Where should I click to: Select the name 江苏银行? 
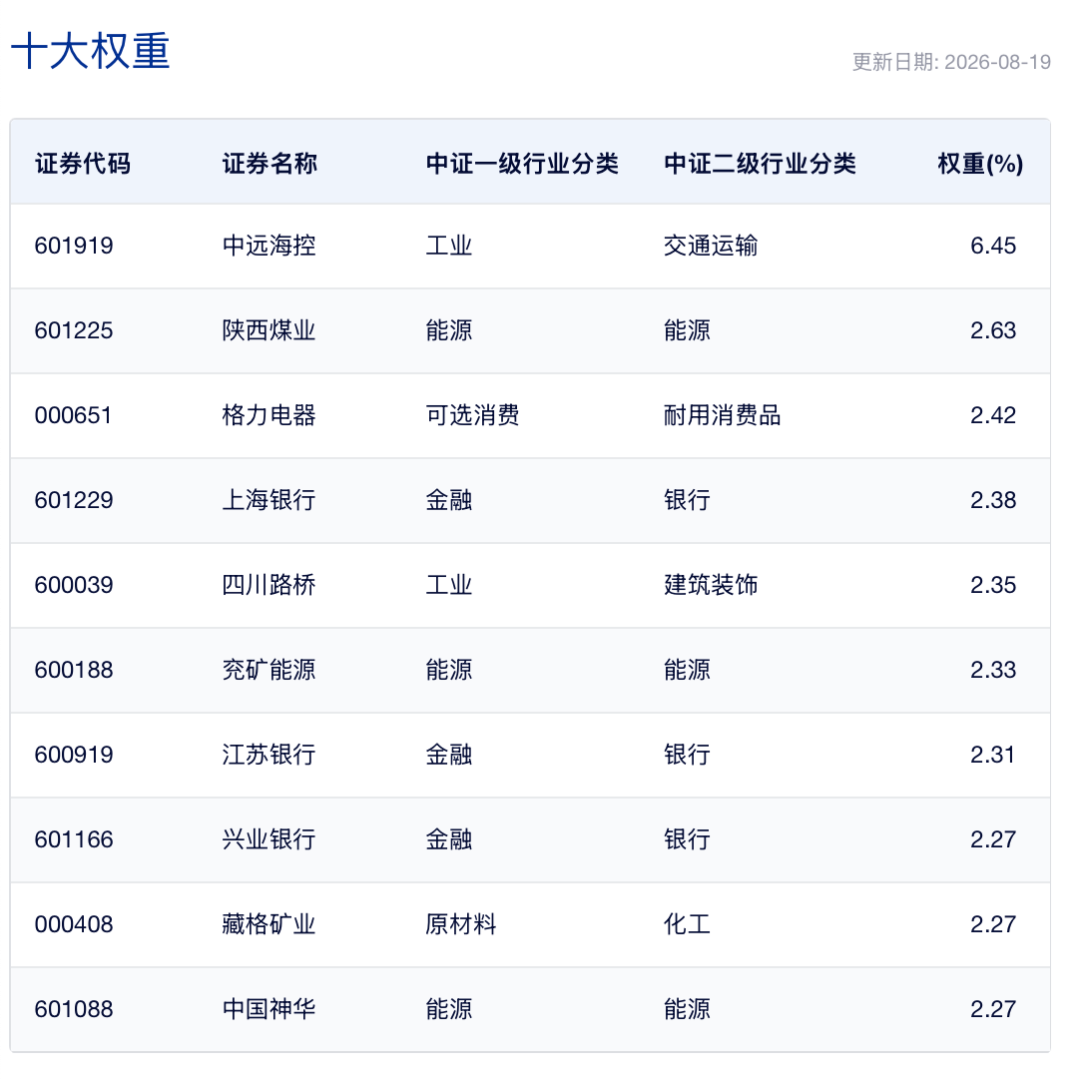269,755
